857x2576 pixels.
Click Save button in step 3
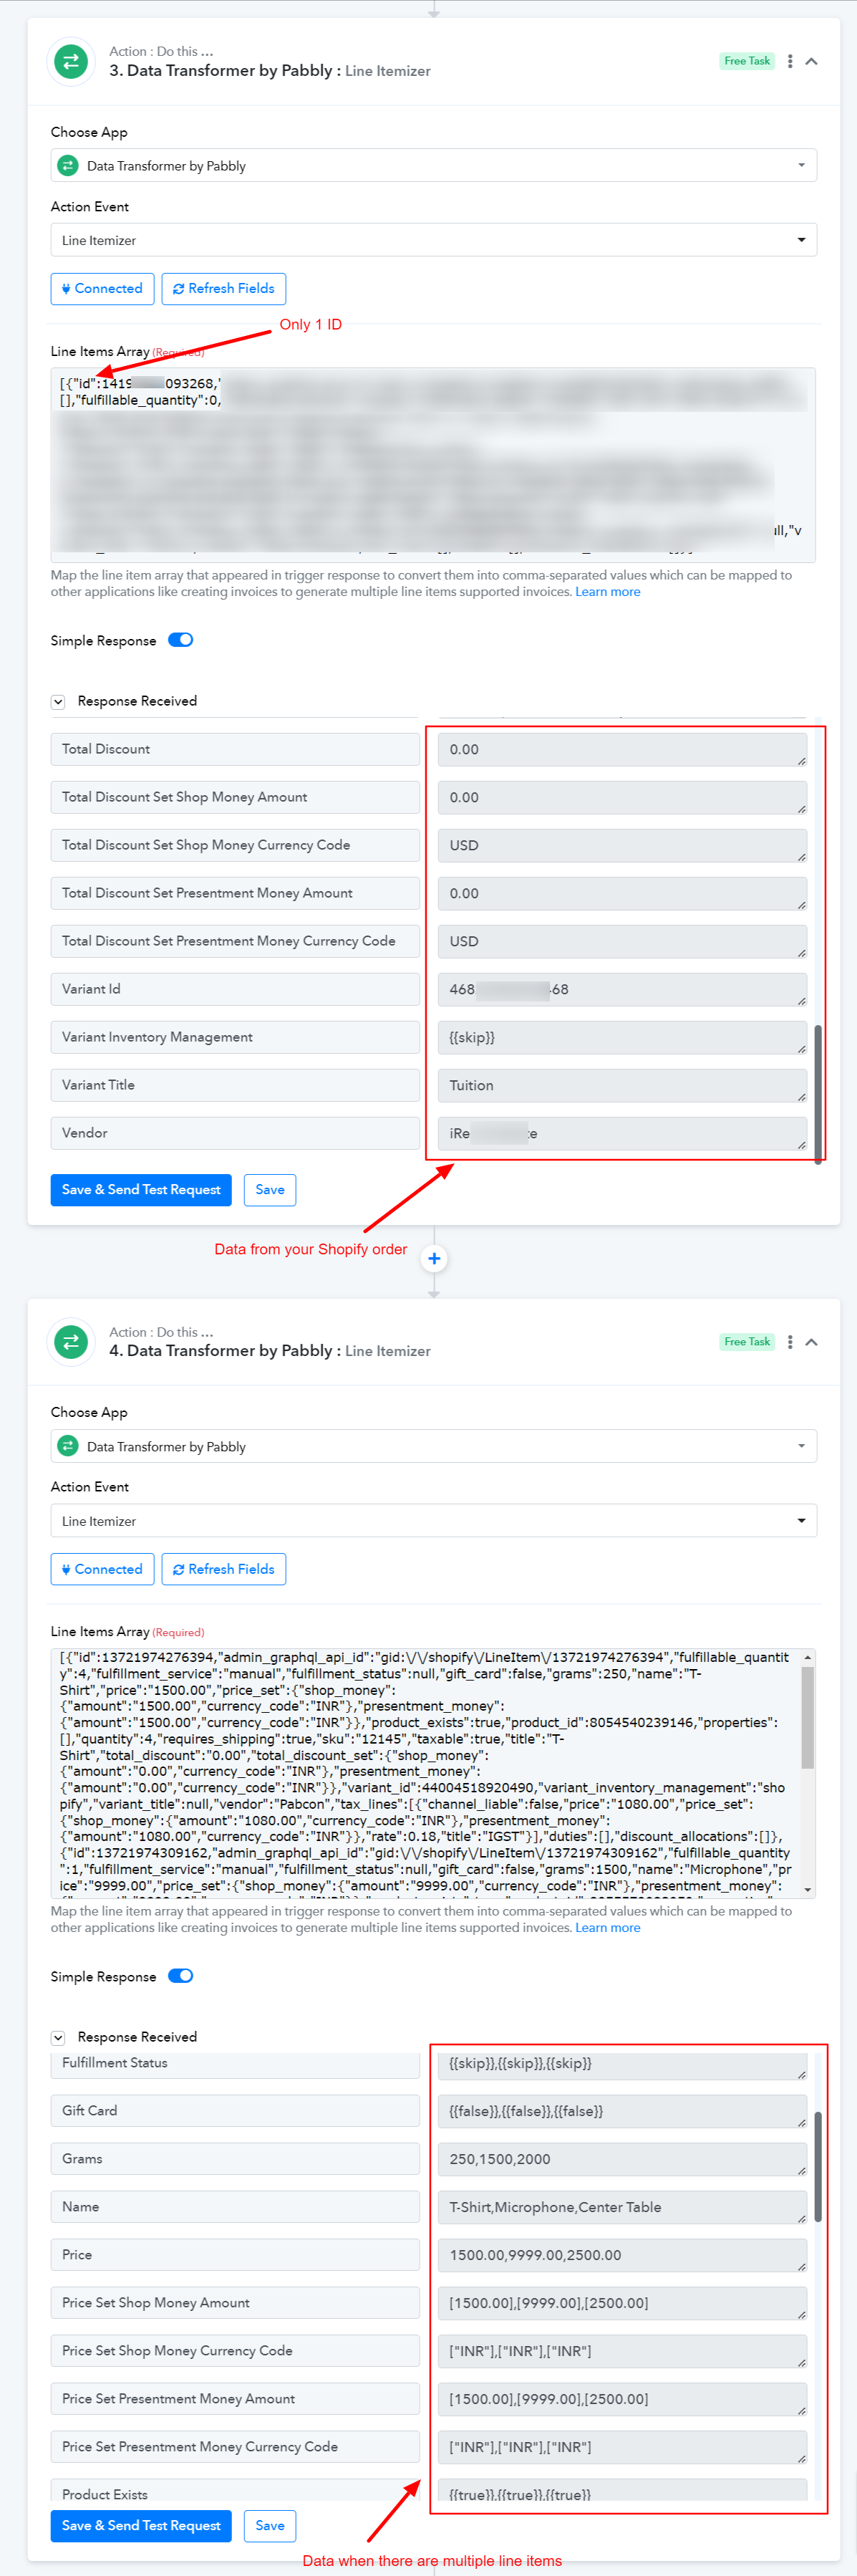tap(270, 1190)
